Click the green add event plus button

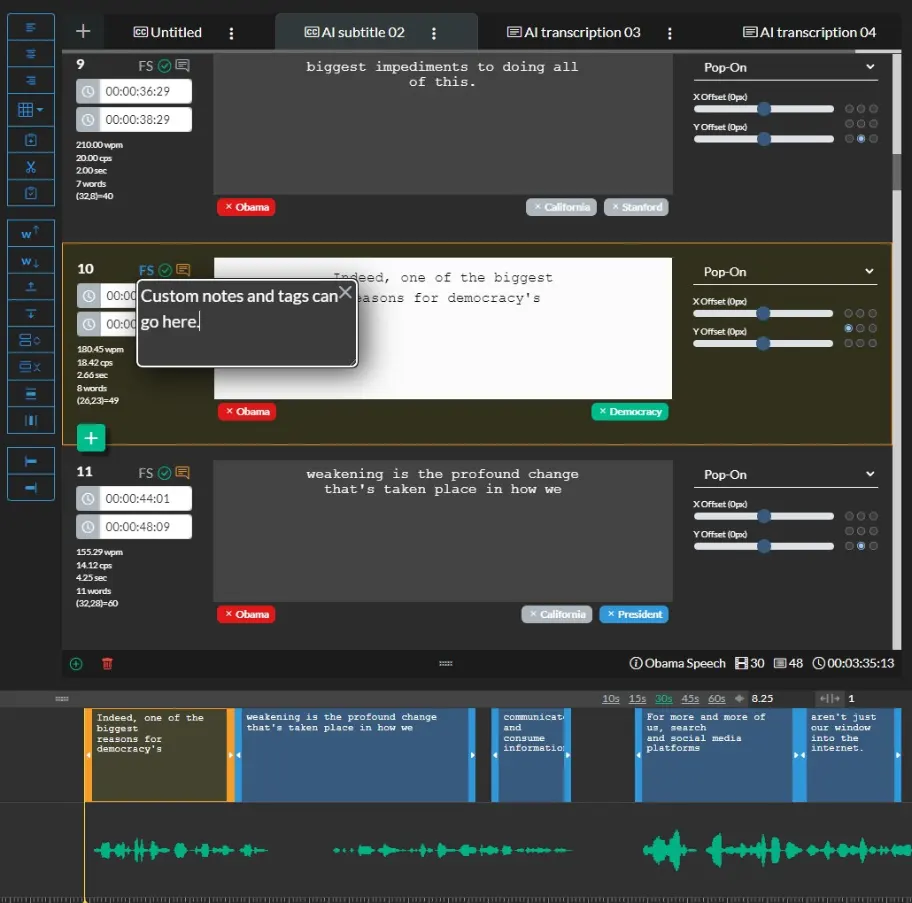[x=91, y=438]
